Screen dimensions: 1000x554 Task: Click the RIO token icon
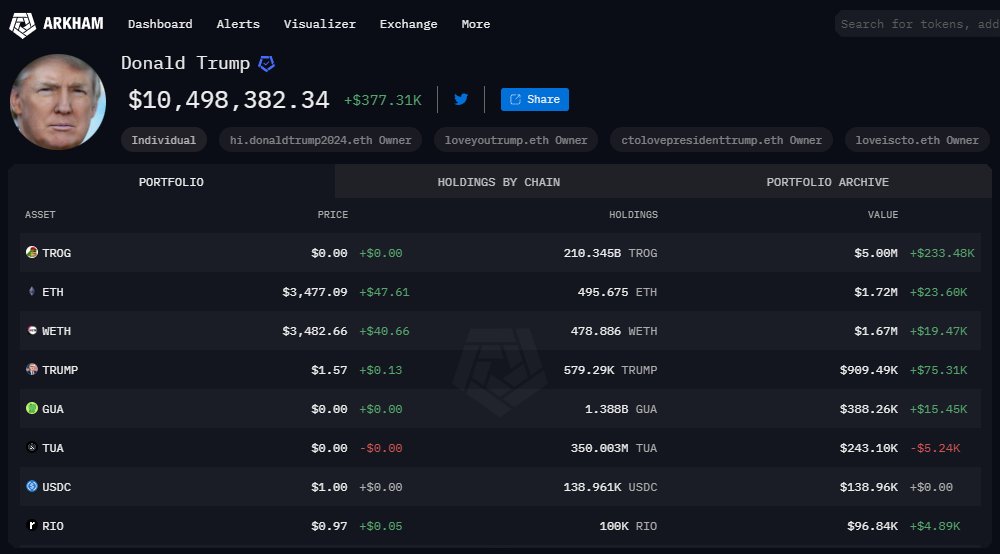pyautogui.click(x=31, y=525)
